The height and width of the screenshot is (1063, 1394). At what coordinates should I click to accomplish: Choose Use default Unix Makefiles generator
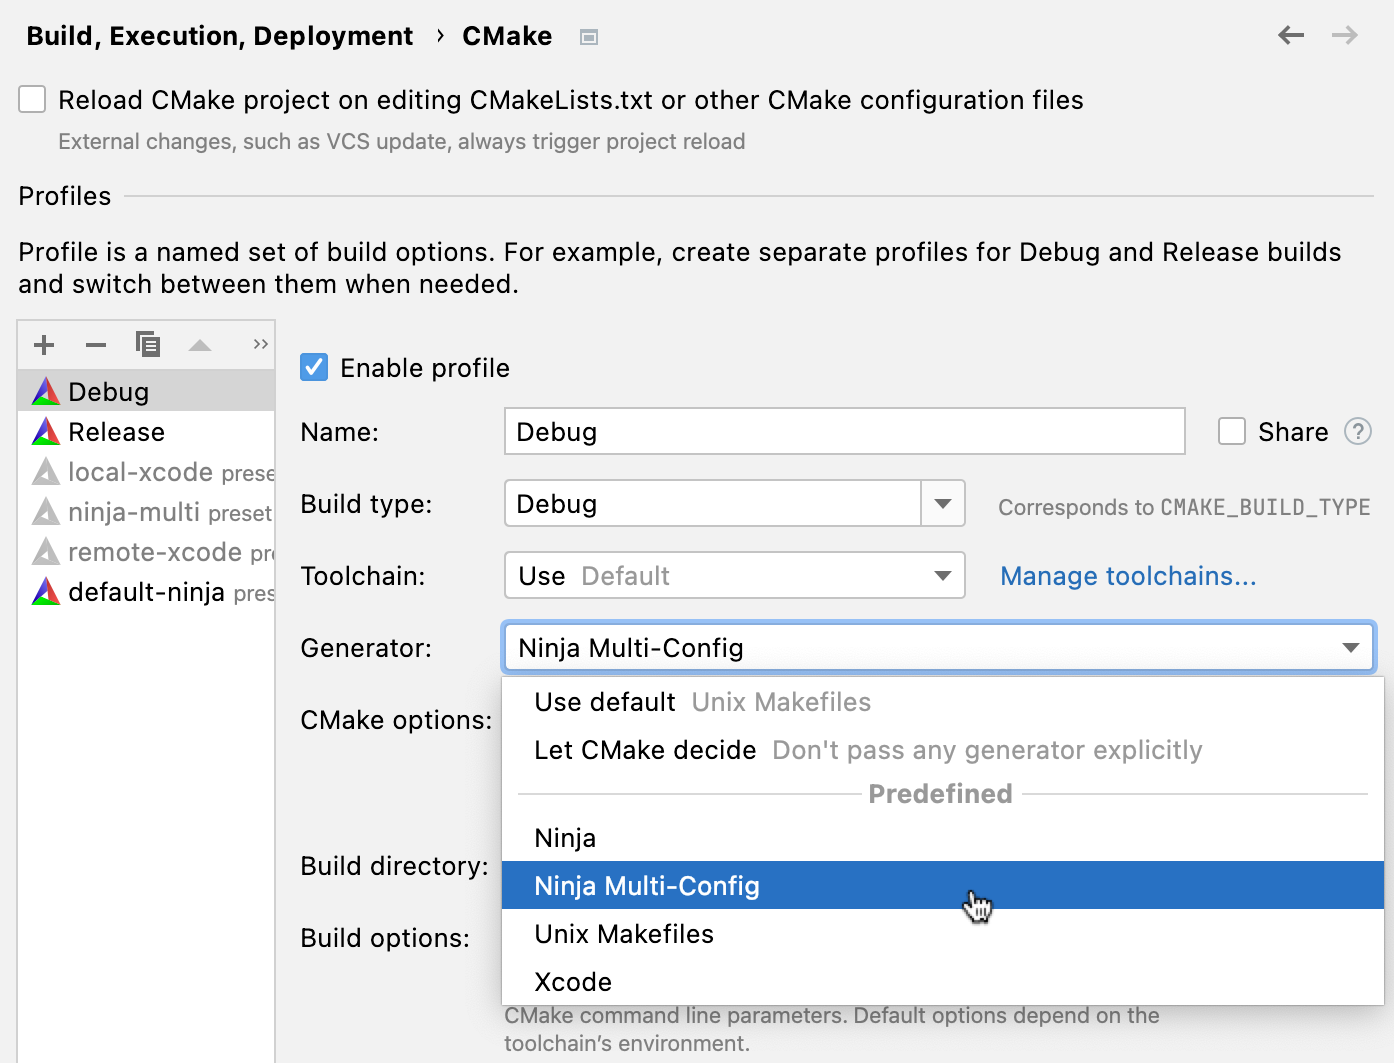942,702
